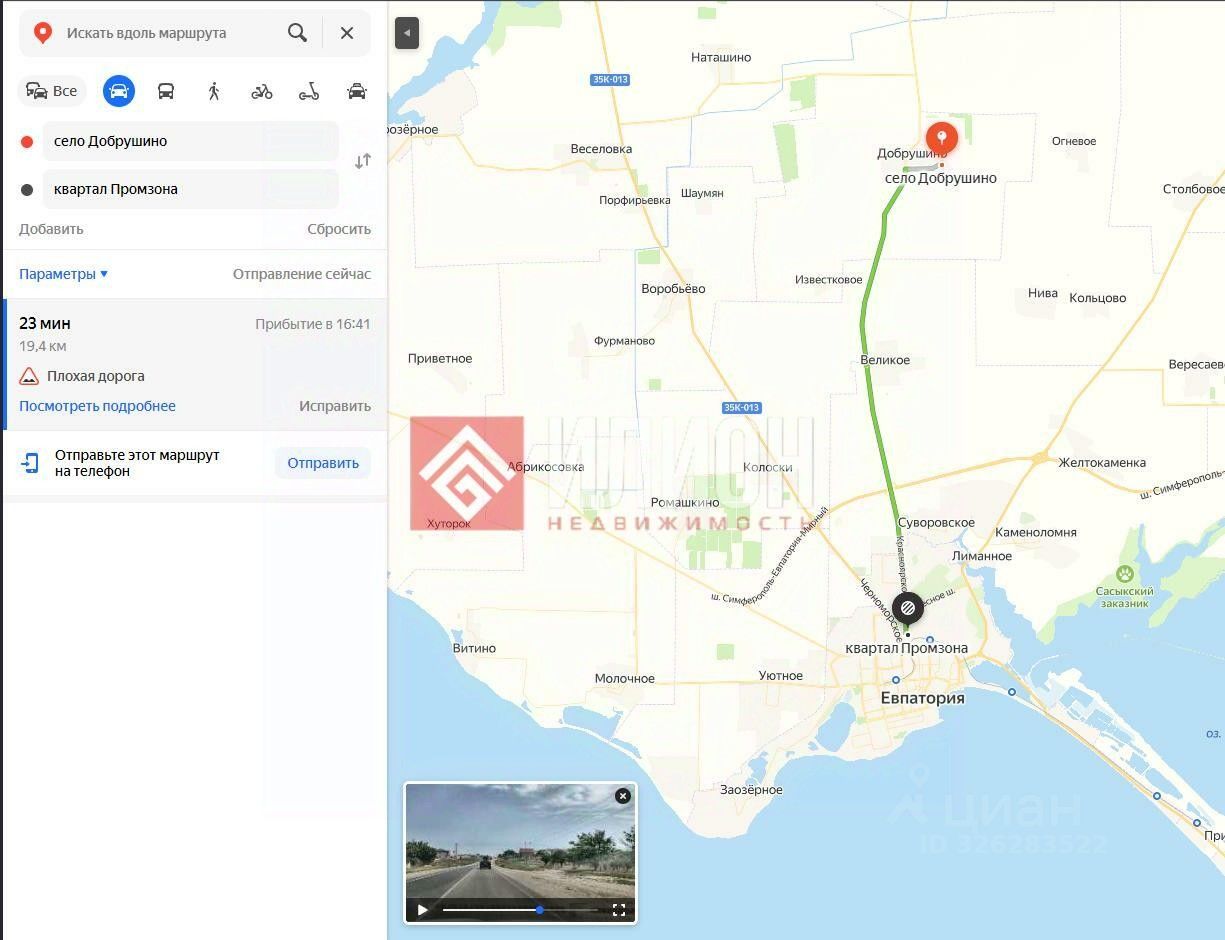Click the 'Наташино' map label
Viewport: 1225px width, 940px height.
721,57
